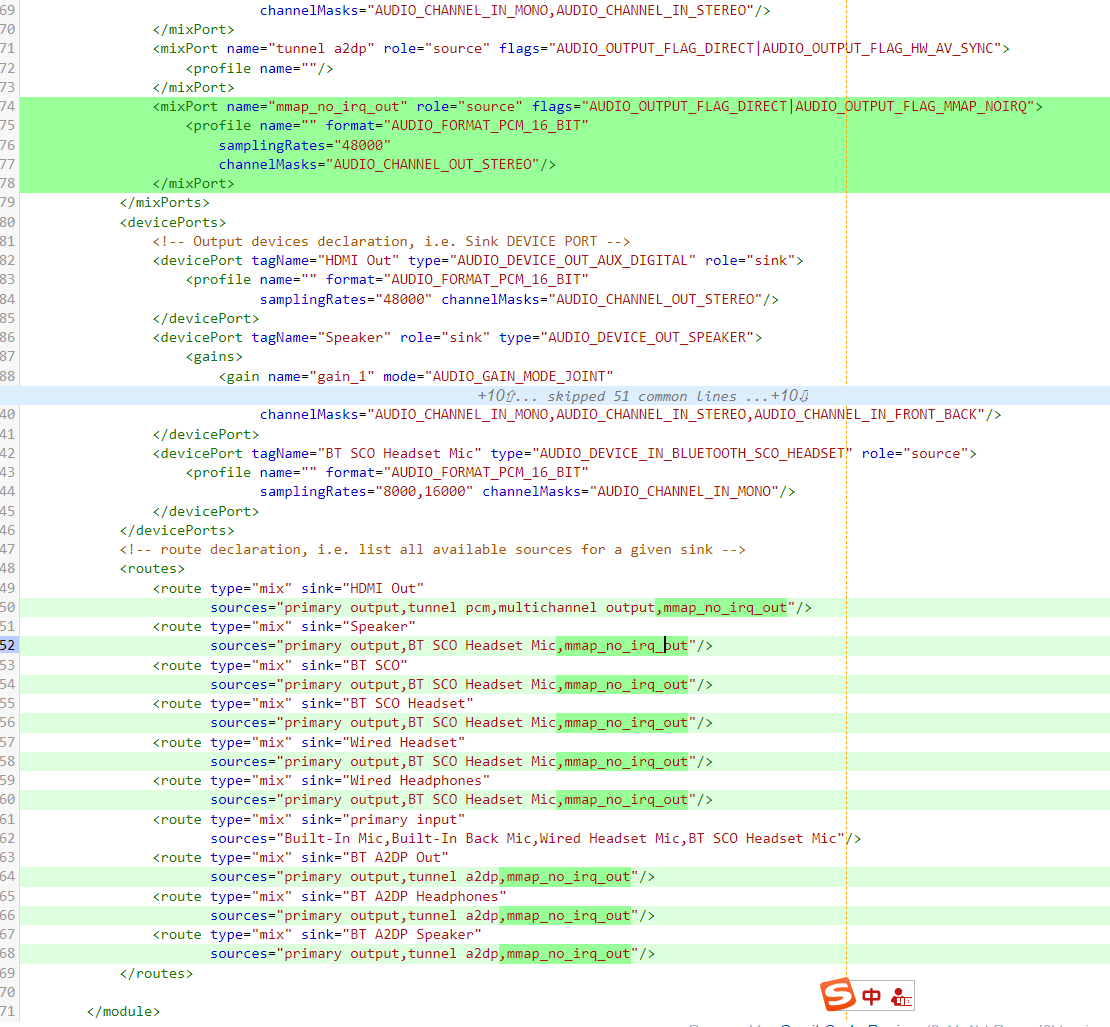
Task: Select line number 64 of the BT A2DP Out sources
Action: (8, 876)
